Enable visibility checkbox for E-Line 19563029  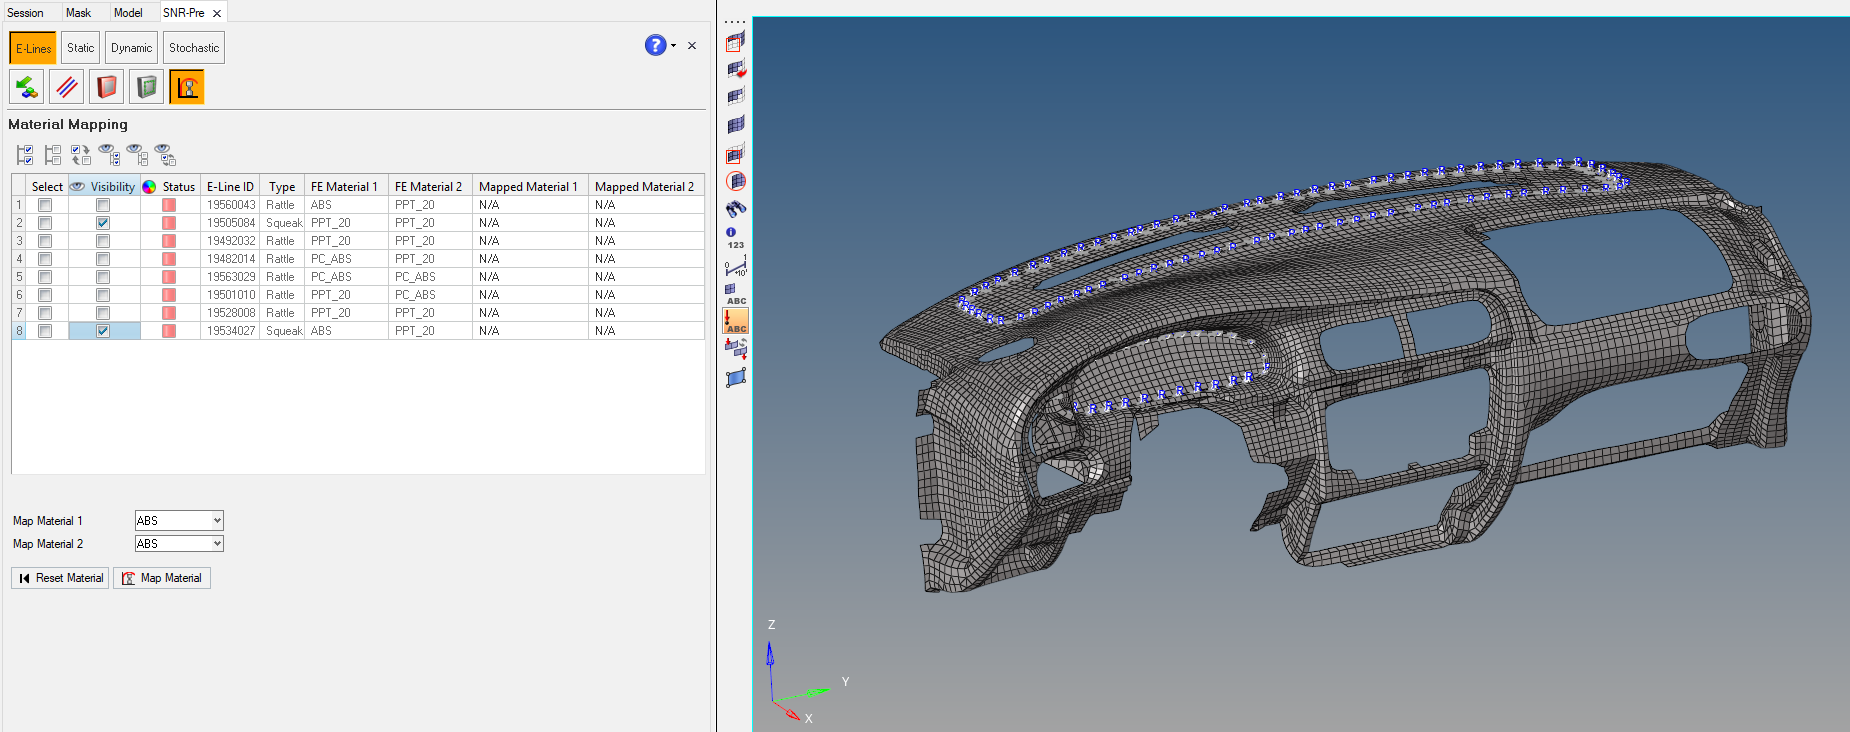point(103,277)
